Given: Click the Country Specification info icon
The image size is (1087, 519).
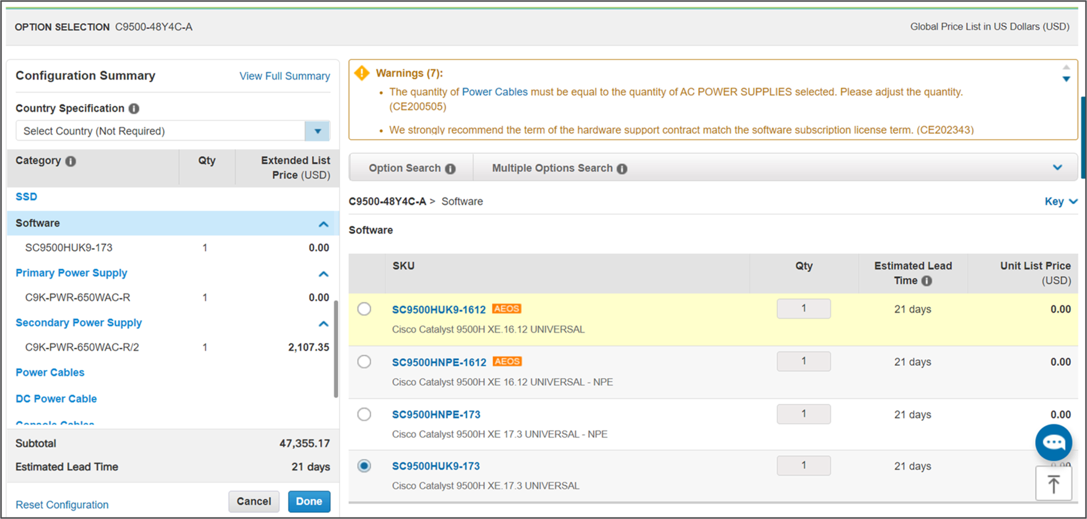Looking at the screenshot, I should click(134, 109).
